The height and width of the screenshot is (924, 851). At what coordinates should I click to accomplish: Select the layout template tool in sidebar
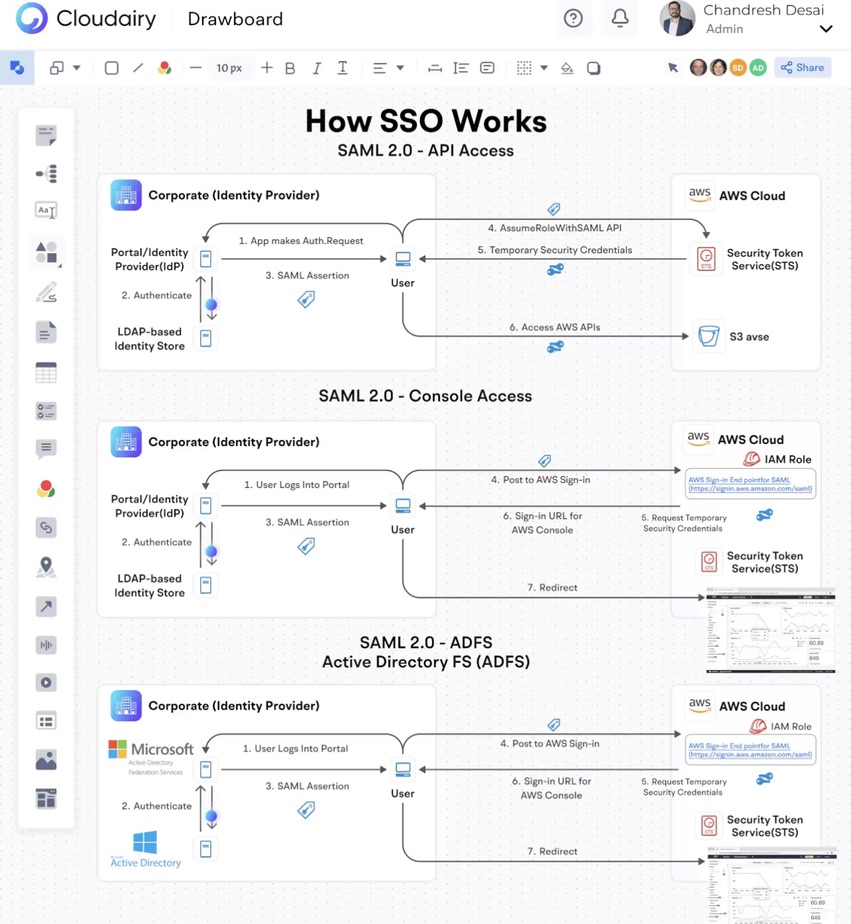coord(46,798)
